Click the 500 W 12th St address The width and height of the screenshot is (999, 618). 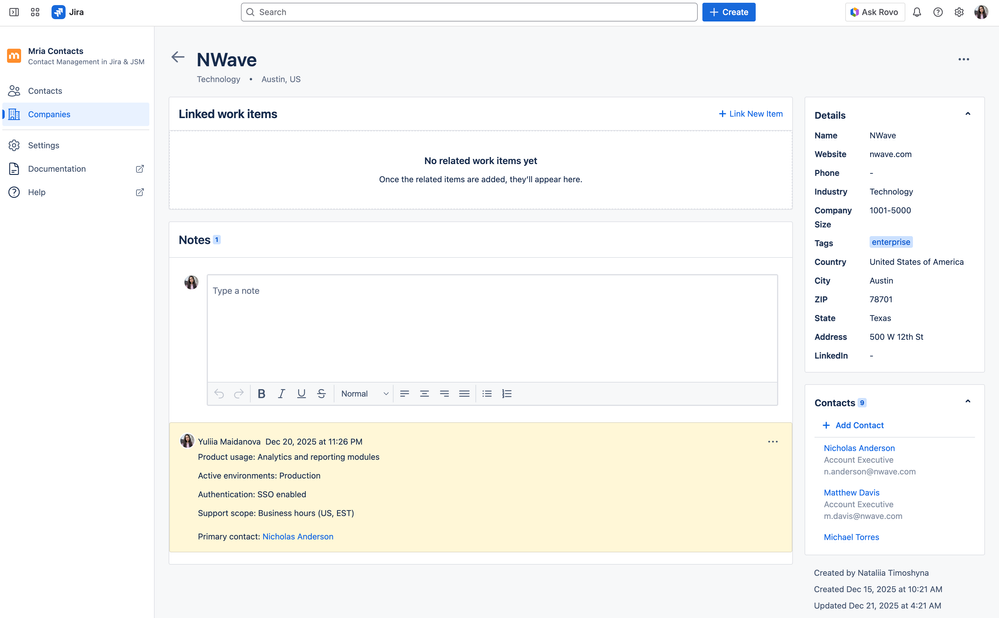click(896, 337)
